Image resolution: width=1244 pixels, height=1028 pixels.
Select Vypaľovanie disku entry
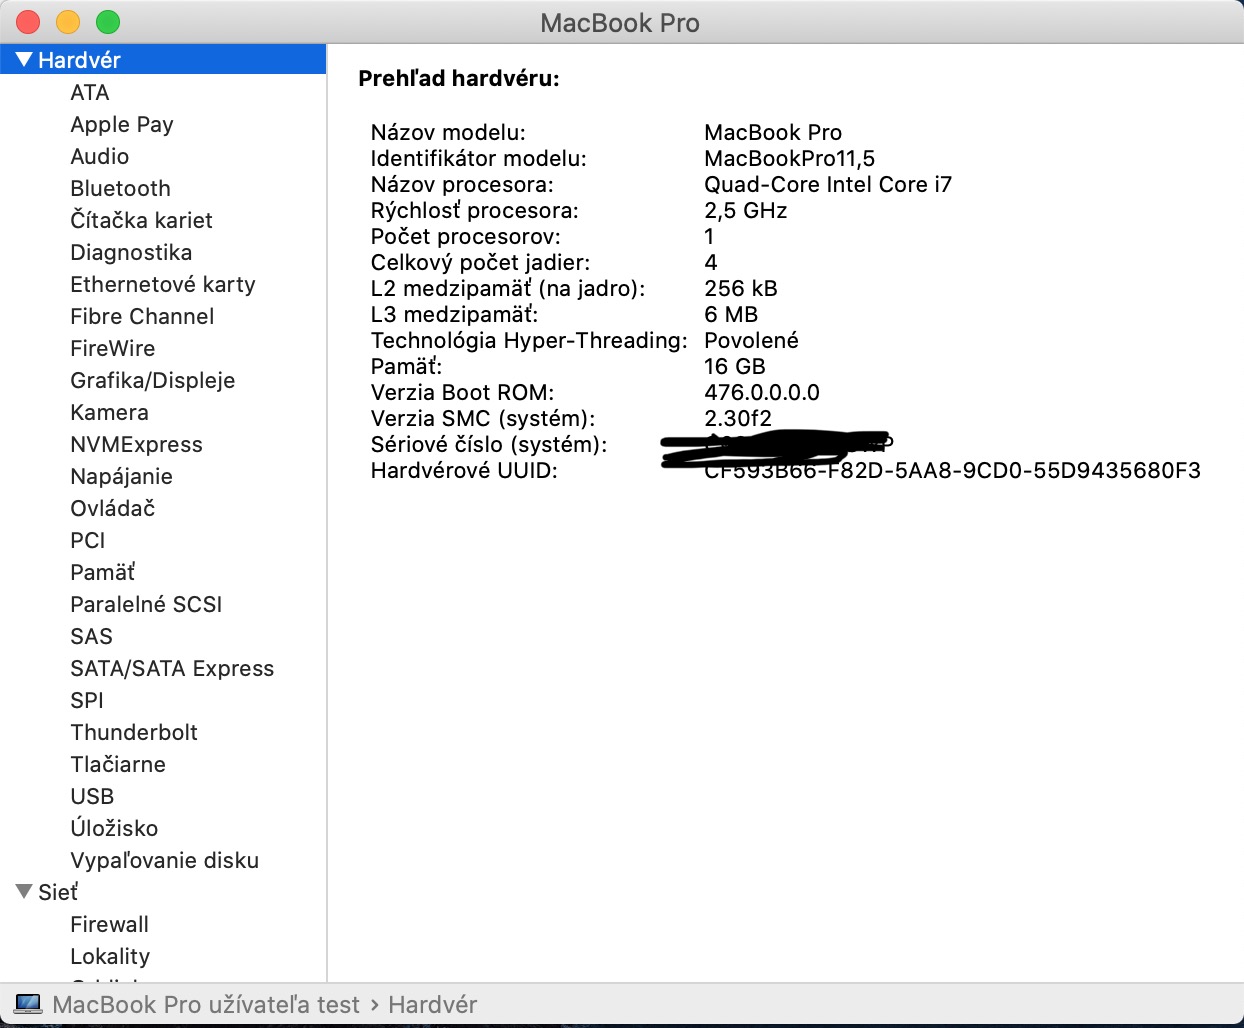pos(165,860)
